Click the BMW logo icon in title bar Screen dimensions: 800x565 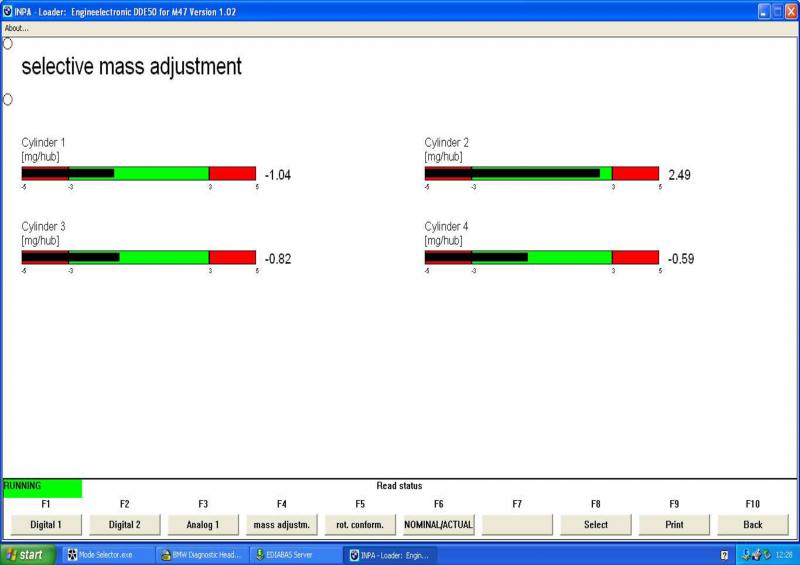tap(7, 11)
